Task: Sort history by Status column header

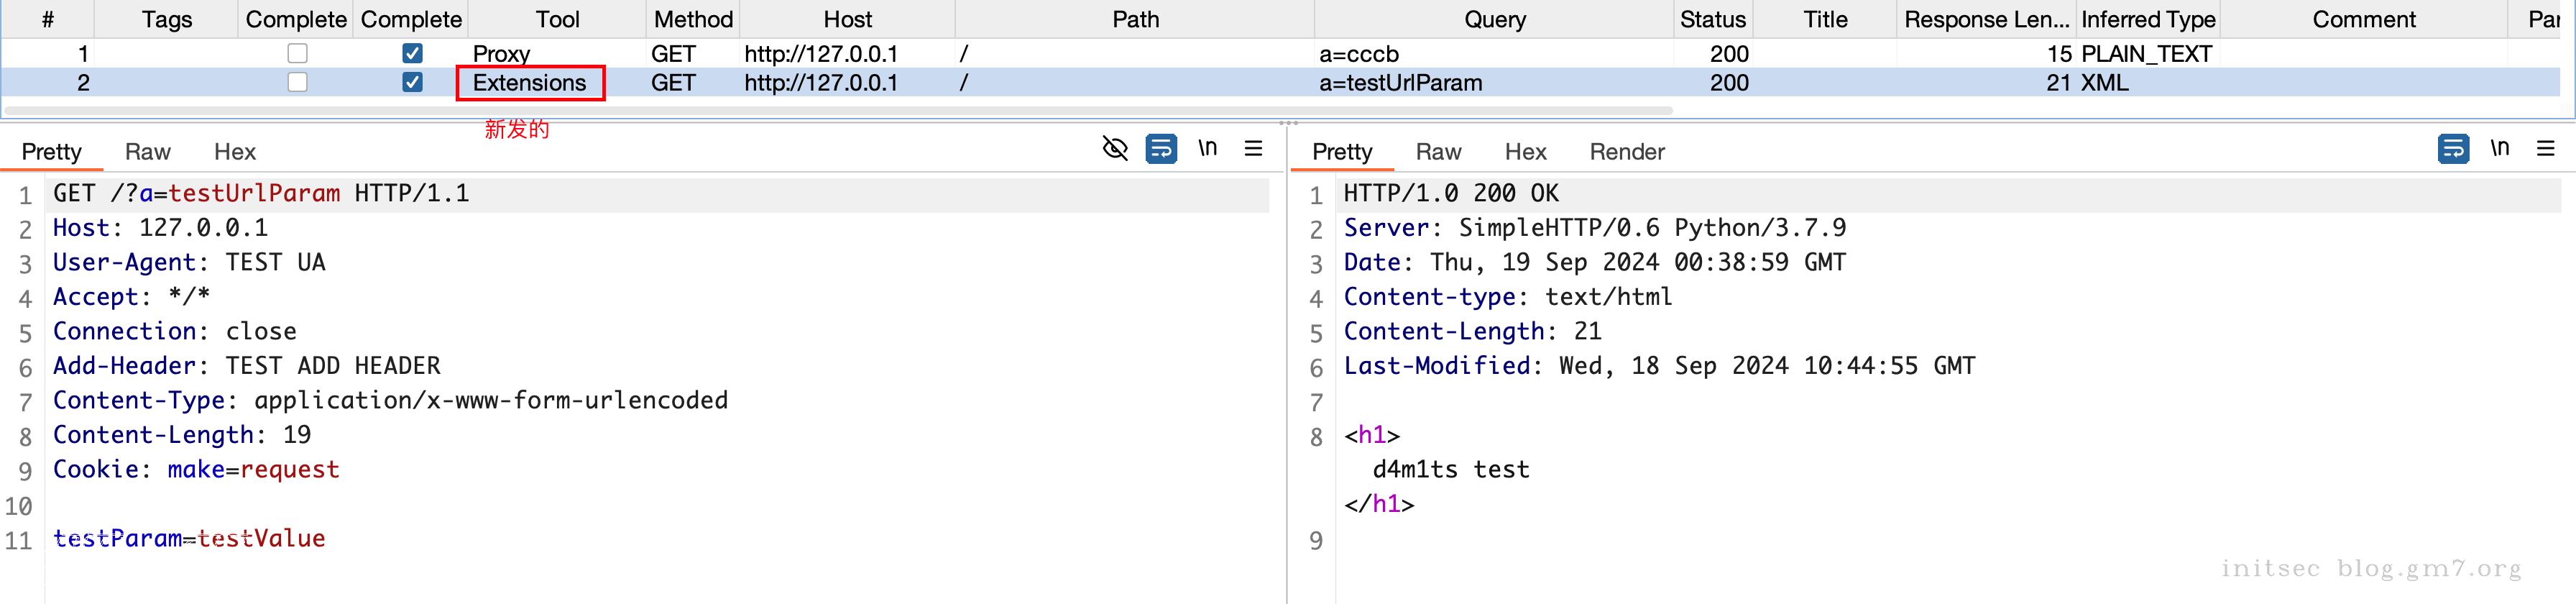Action: click(1712, 19)
